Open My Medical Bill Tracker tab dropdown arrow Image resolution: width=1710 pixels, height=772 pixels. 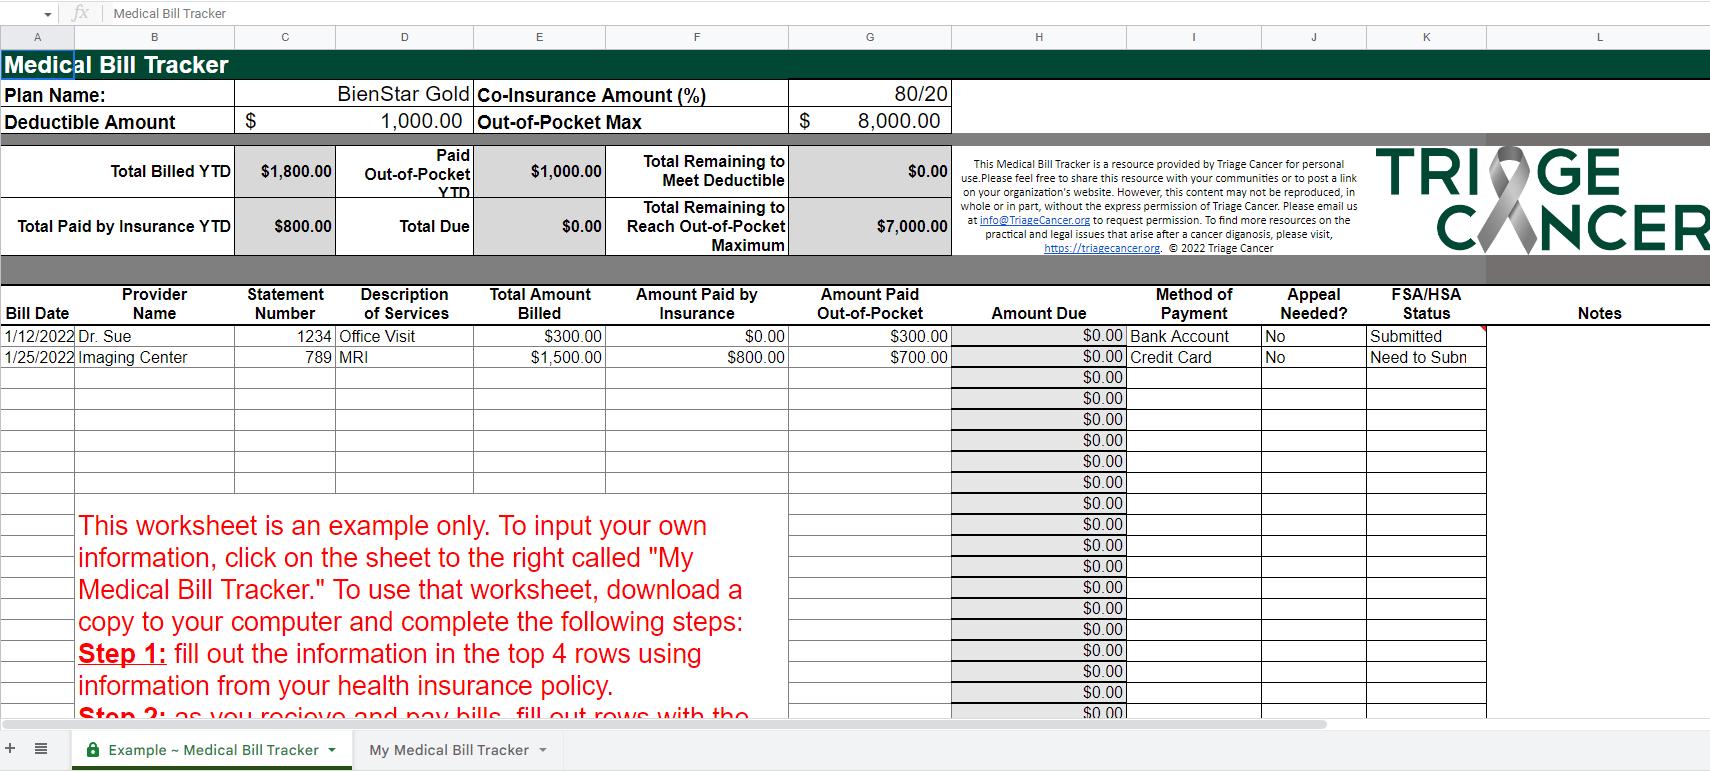[543, 750]
